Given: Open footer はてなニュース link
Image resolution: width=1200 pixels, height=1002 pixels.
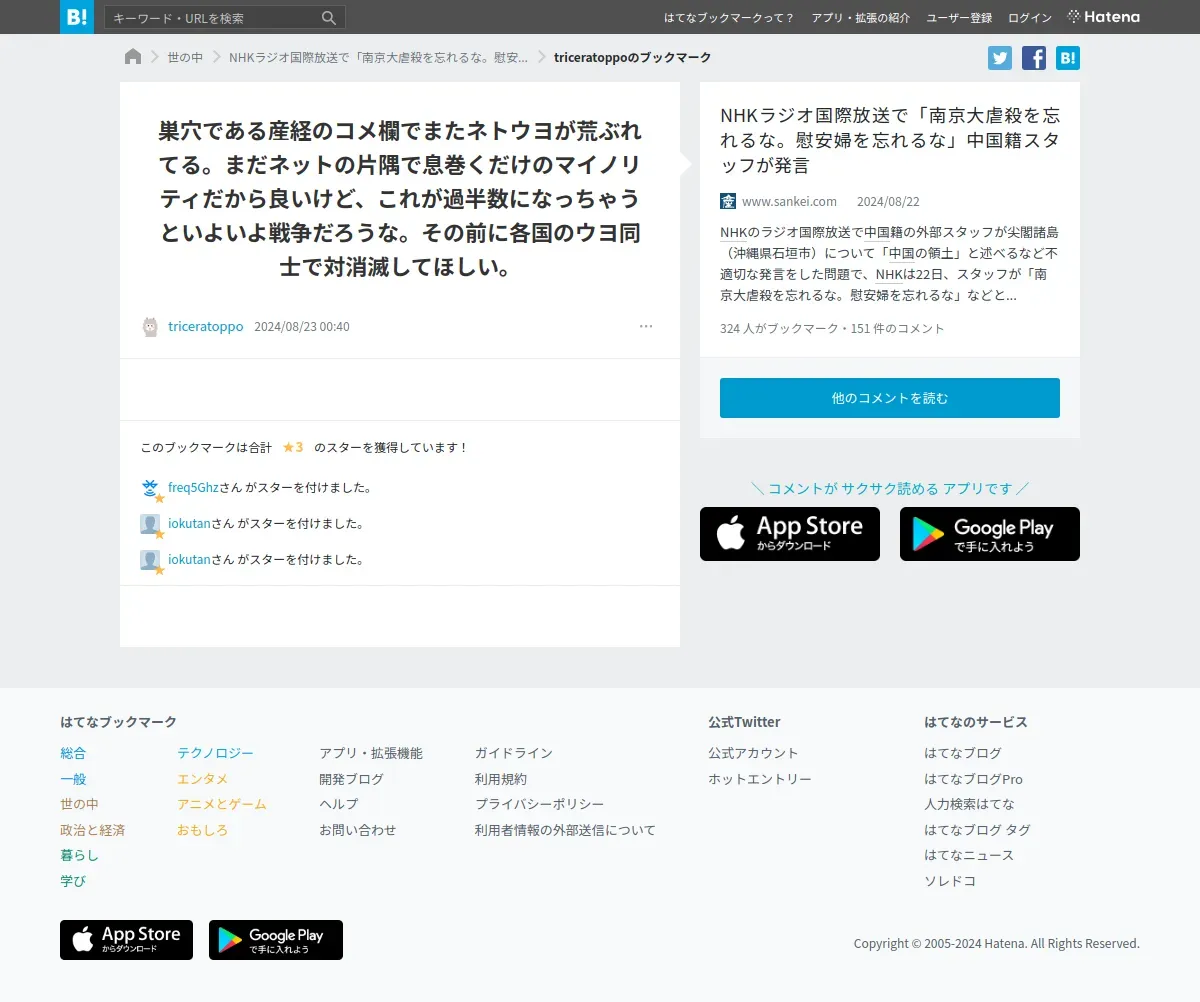Looking at the screenshot, I should coord(969,856).
